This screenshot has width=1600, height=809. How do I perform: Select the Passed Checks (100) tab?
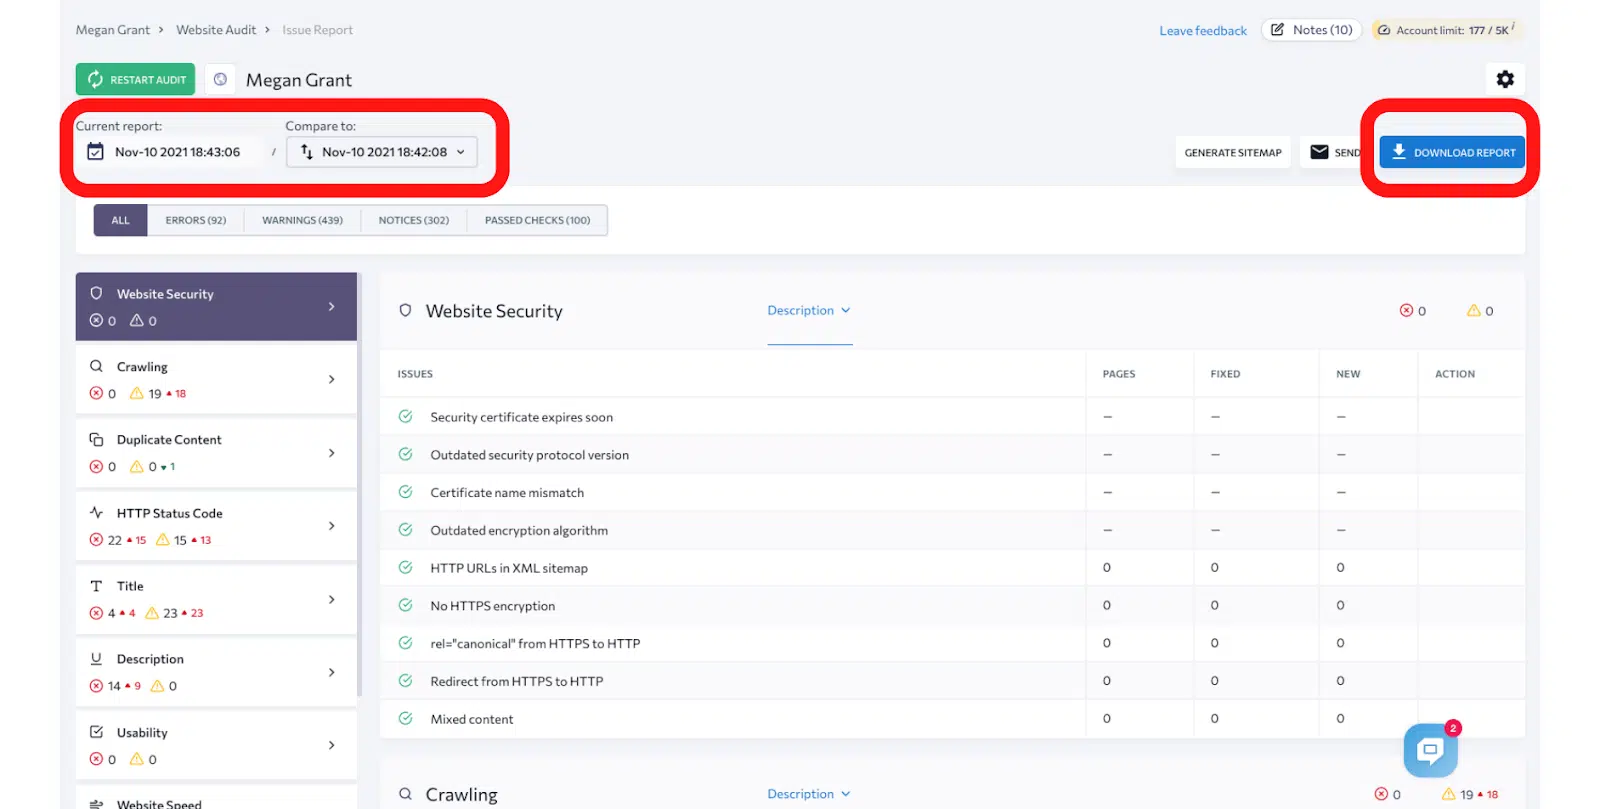coord(537,220)
